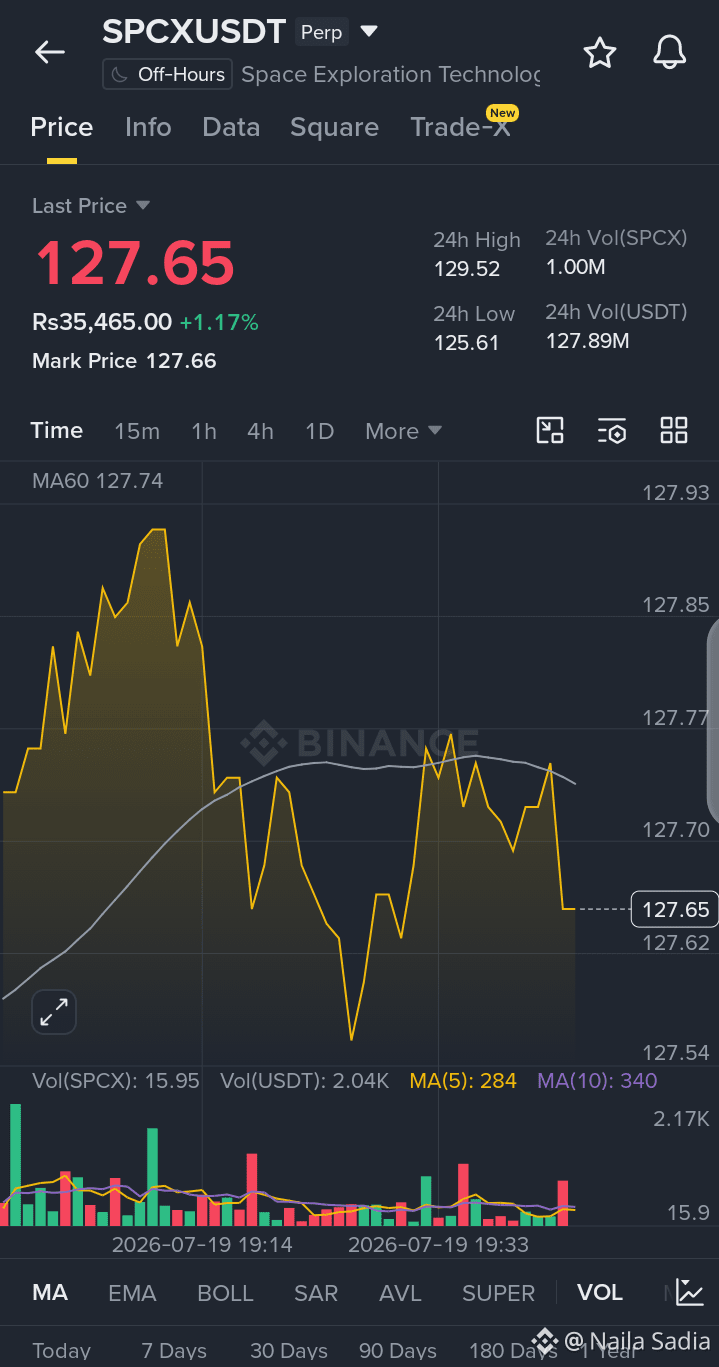Select the 1h chart interval

tap(204, 431)
